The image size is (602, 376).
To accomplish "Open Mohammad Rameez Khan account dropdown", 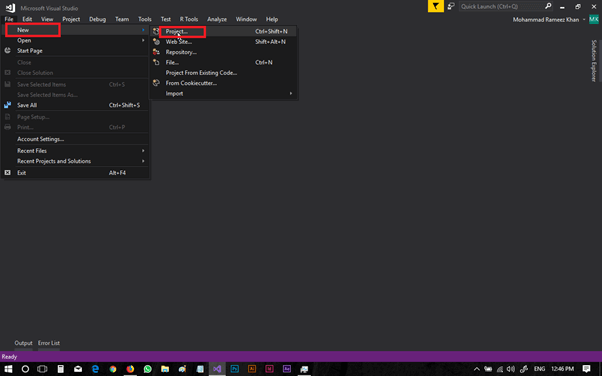I will pos(549,20).
